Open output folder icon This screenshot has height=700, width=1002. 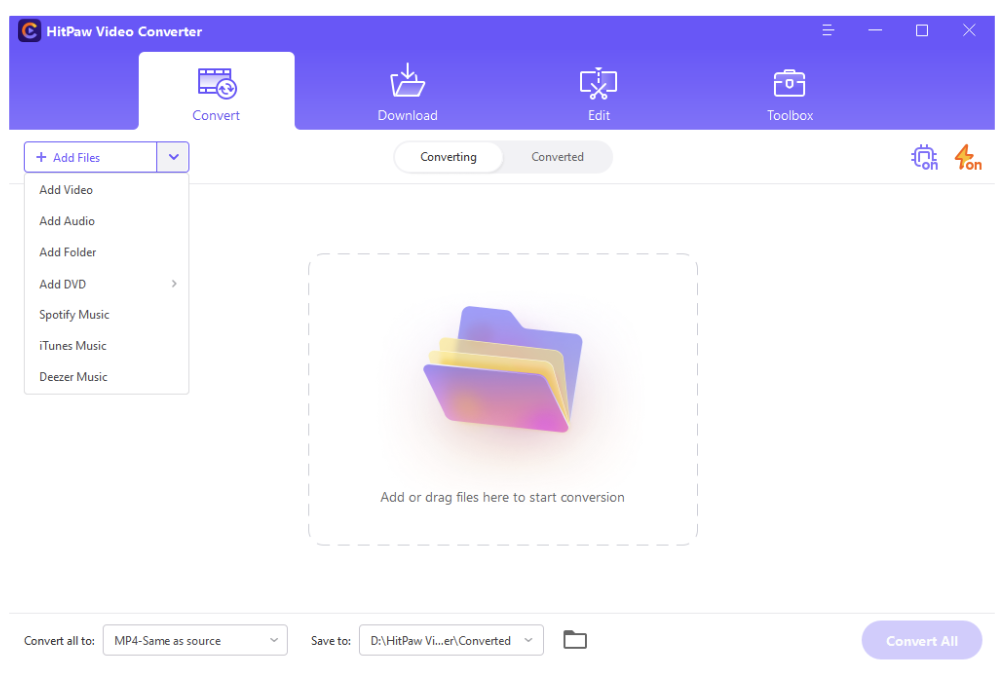(575, 640)
